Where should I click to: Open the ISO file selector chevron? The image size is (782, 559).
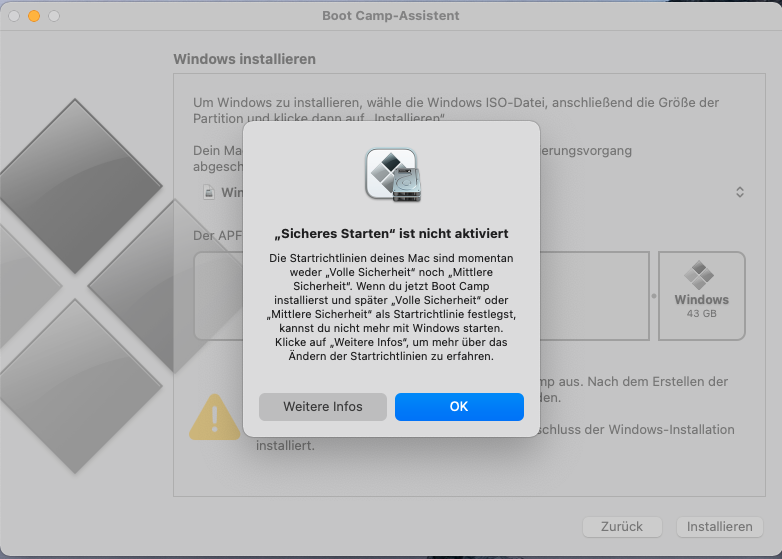[740, 192]
